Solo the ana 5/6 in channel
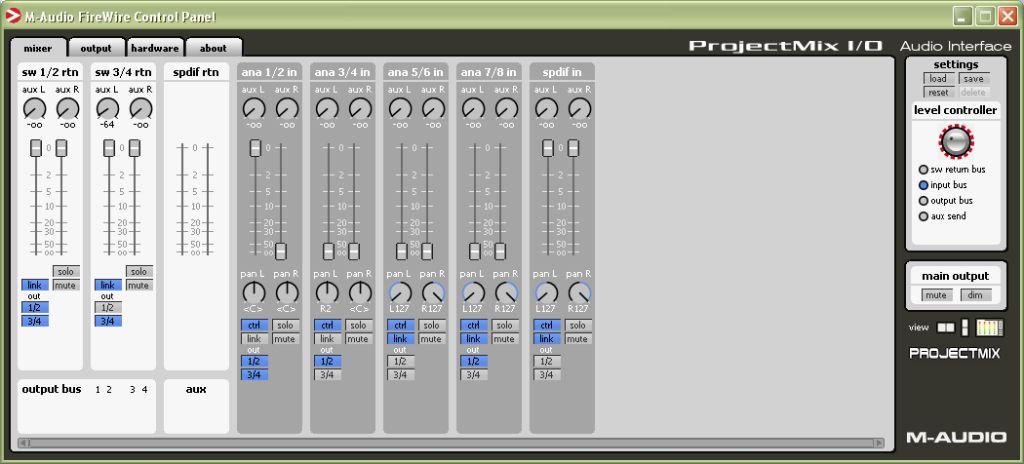The image size is (1024, 464). coord(432,325)
